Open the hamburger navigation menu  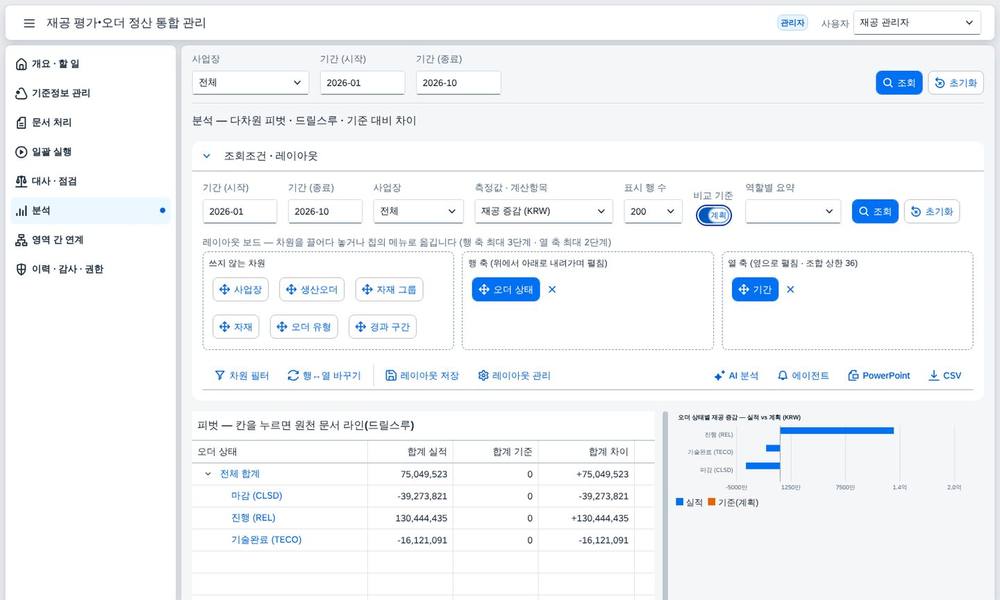point(29,23)
